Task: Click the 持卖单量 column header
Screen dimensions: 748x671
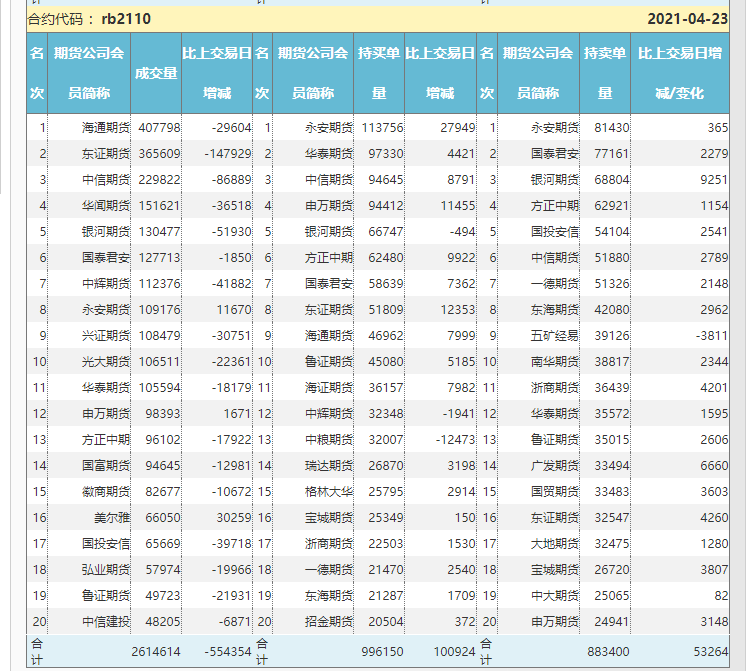Action: pyautogui.click(x=605, y=73)
